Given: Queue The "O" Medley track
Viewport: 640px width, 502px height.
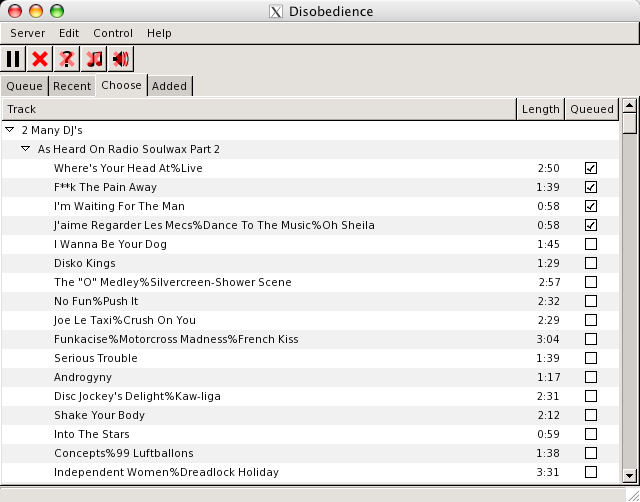Looking at the screenshot, I should (591, 282).
